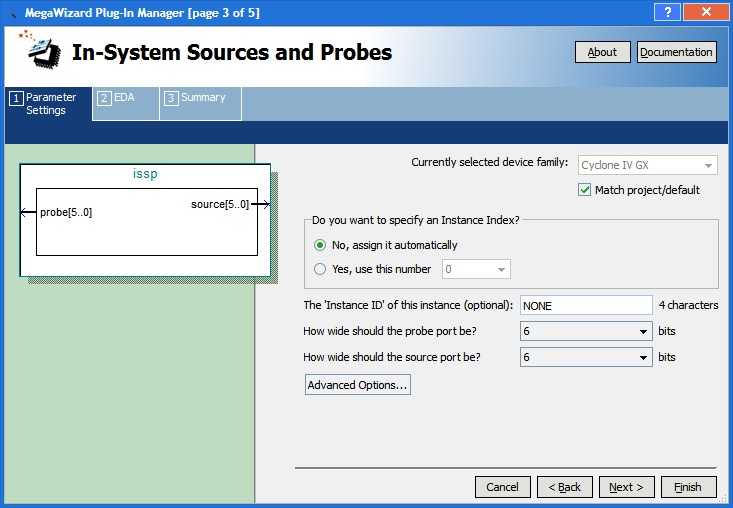Expand the probe port width dropdown
The image size is (733, 508).
click(x=586, y=331)
